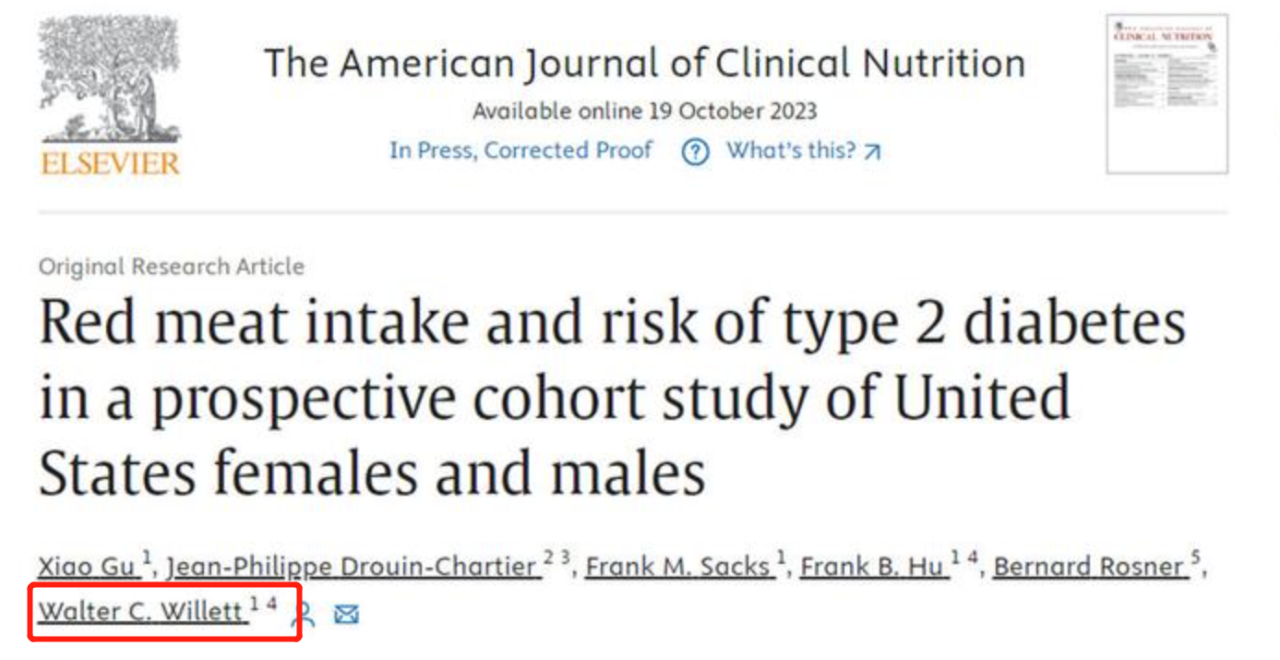Image resolution: width=1280 pixels, height=660 pixels.
Task: Show Frank B. Hu author info
Action: pyautogui.click(x=873, y=567)
